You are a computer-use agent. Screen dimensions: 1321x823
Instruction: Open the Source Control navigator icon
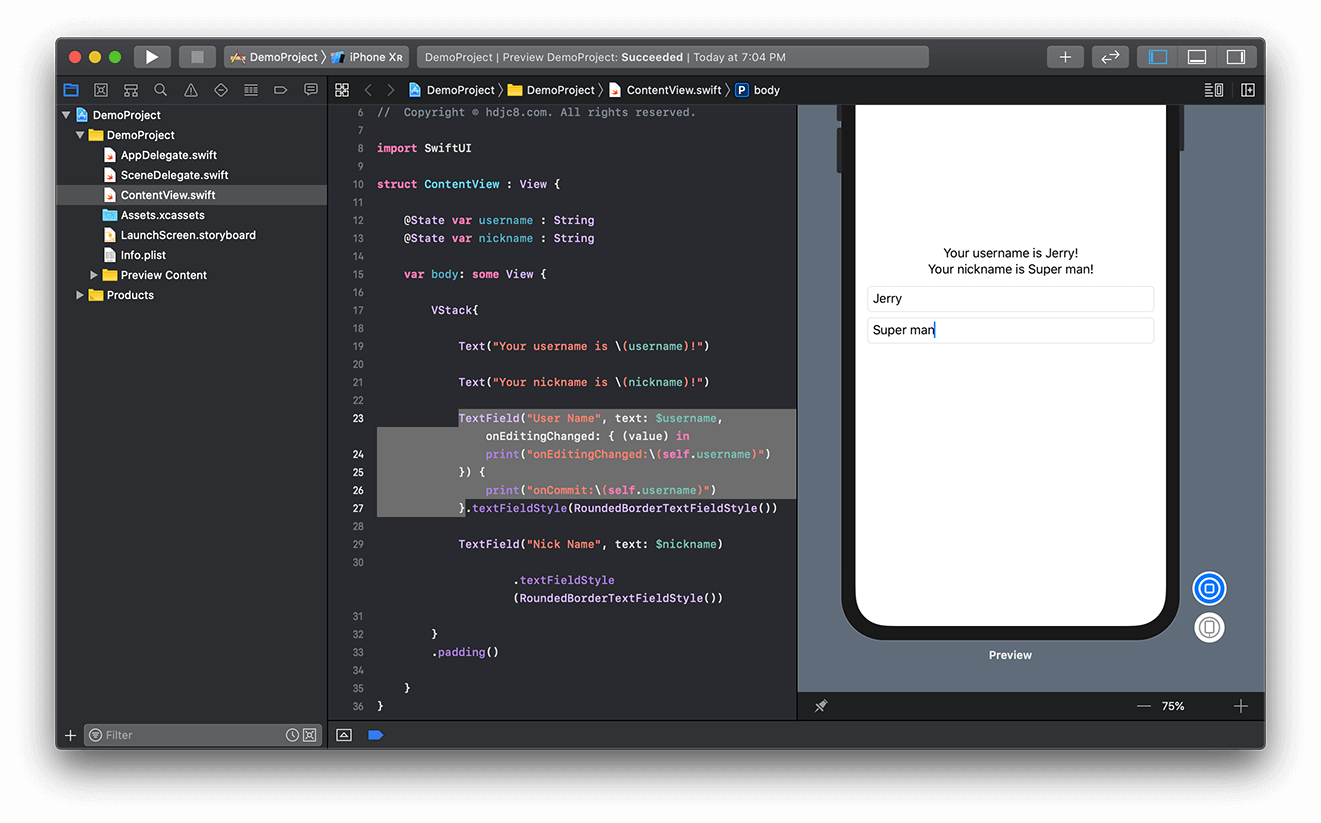pos(101,90)
